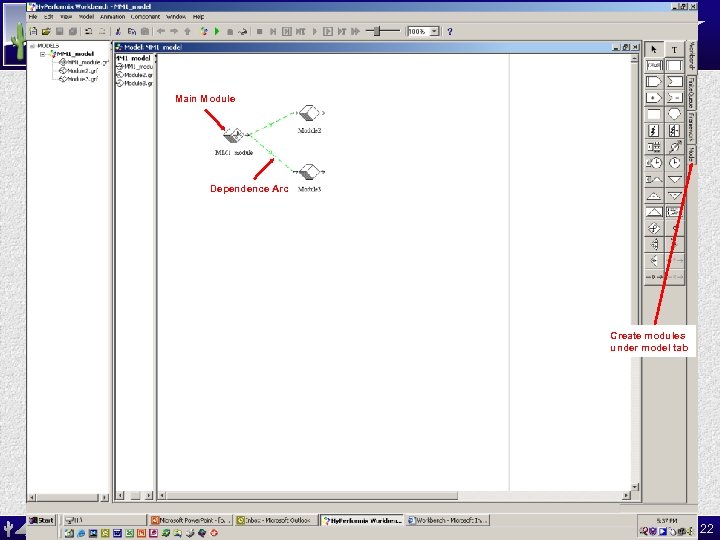
Task: Click the animation speed slider handle
Action: [377, 31]
